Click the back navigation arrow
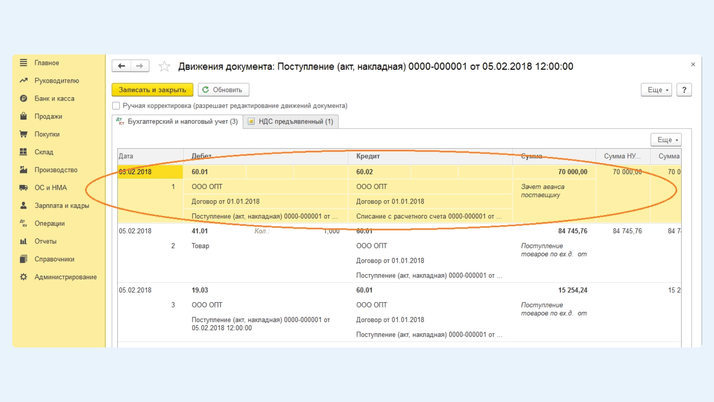Image resolution: width=714 pixels, height=402 pixels. tap(122, 66)
